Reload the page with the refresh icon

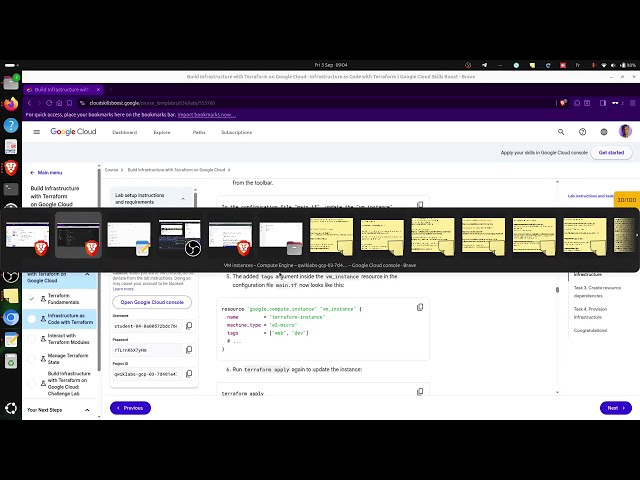click(x=49, y=103)
